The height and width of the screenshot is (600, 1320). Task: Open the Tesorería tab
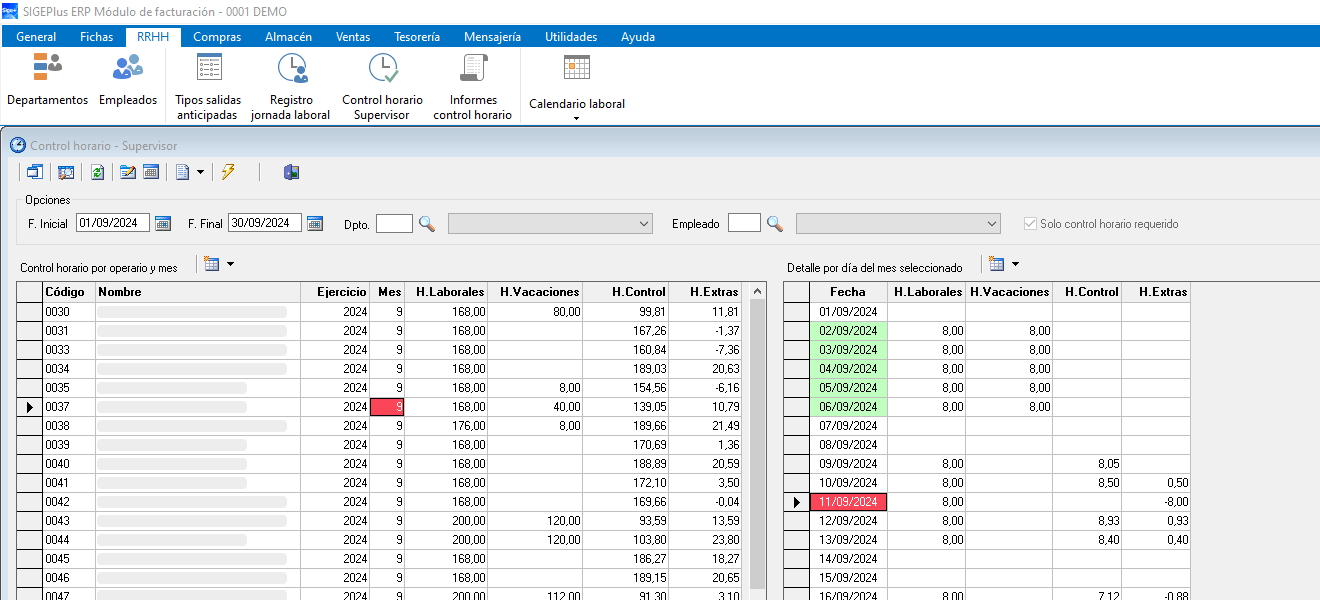coord(417,37)
